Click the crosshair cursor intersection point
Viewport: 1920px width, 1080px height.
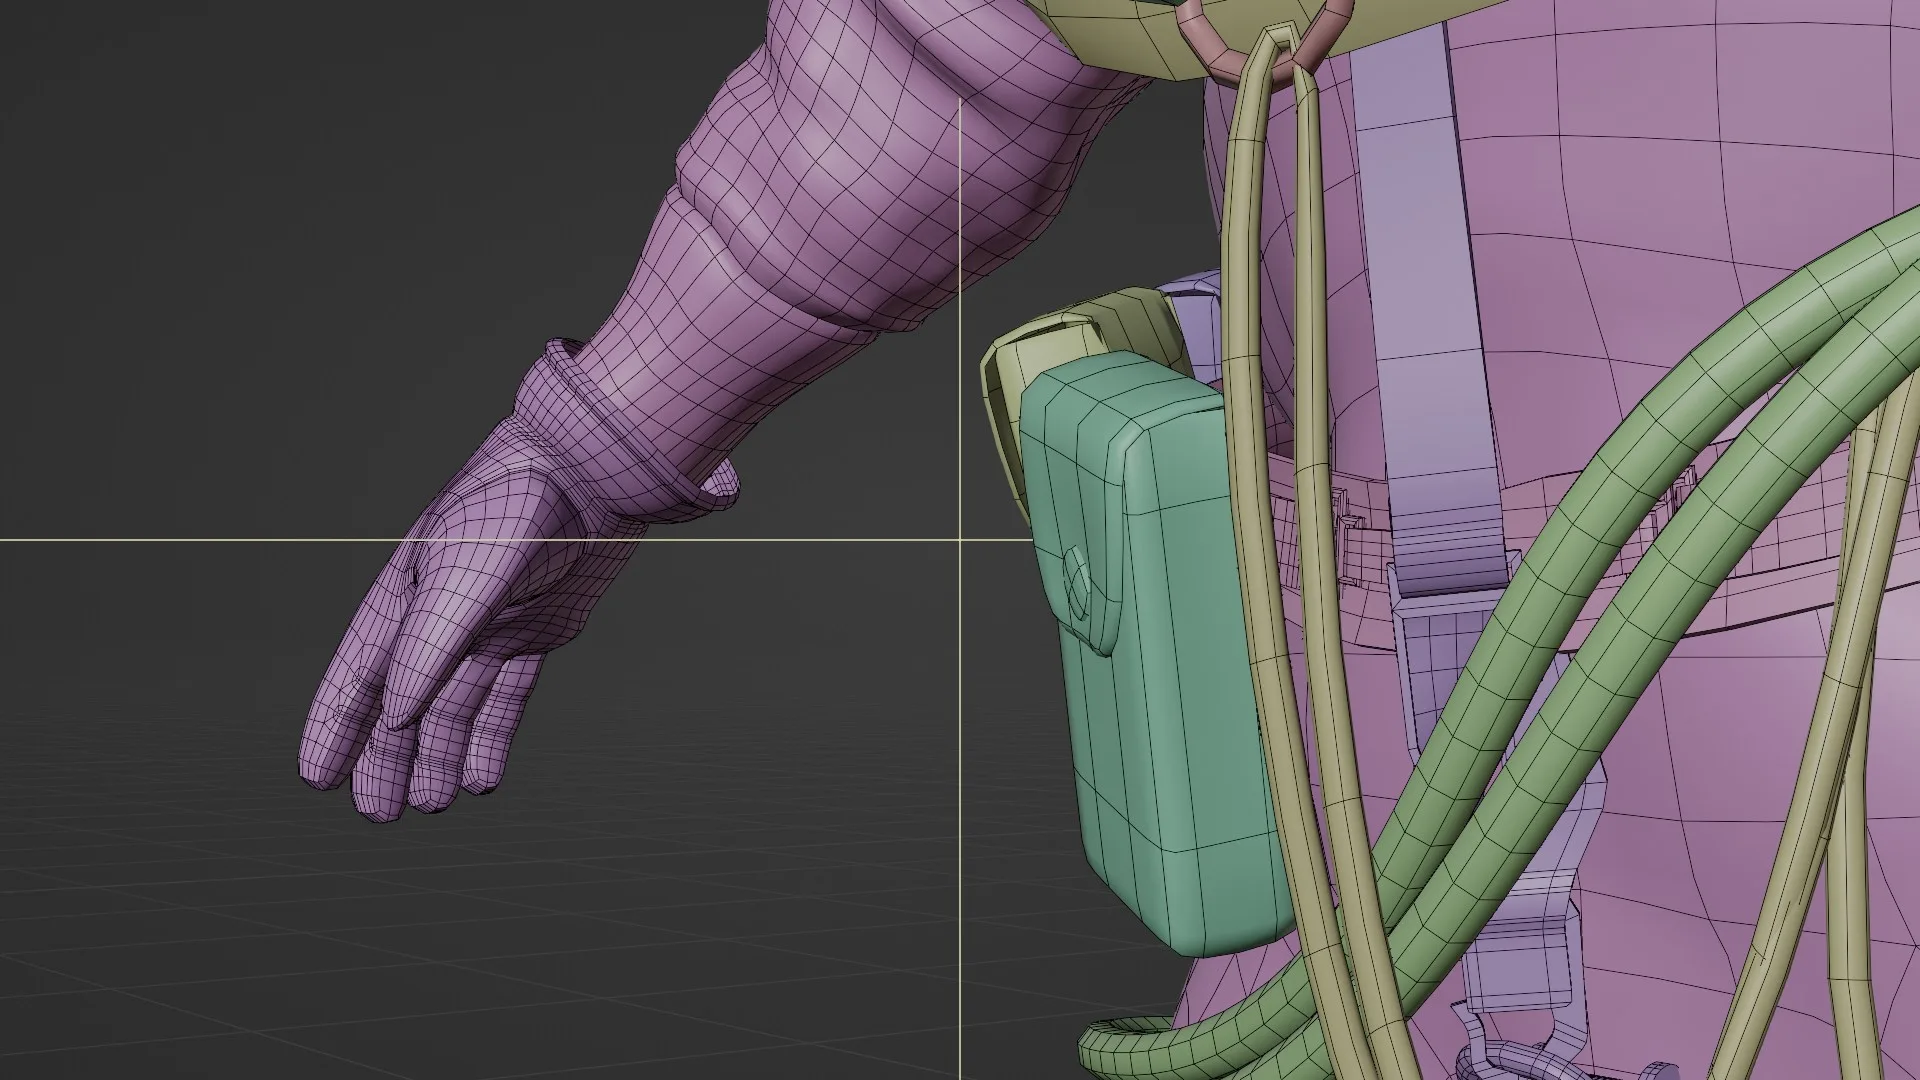tap(961, 540)
